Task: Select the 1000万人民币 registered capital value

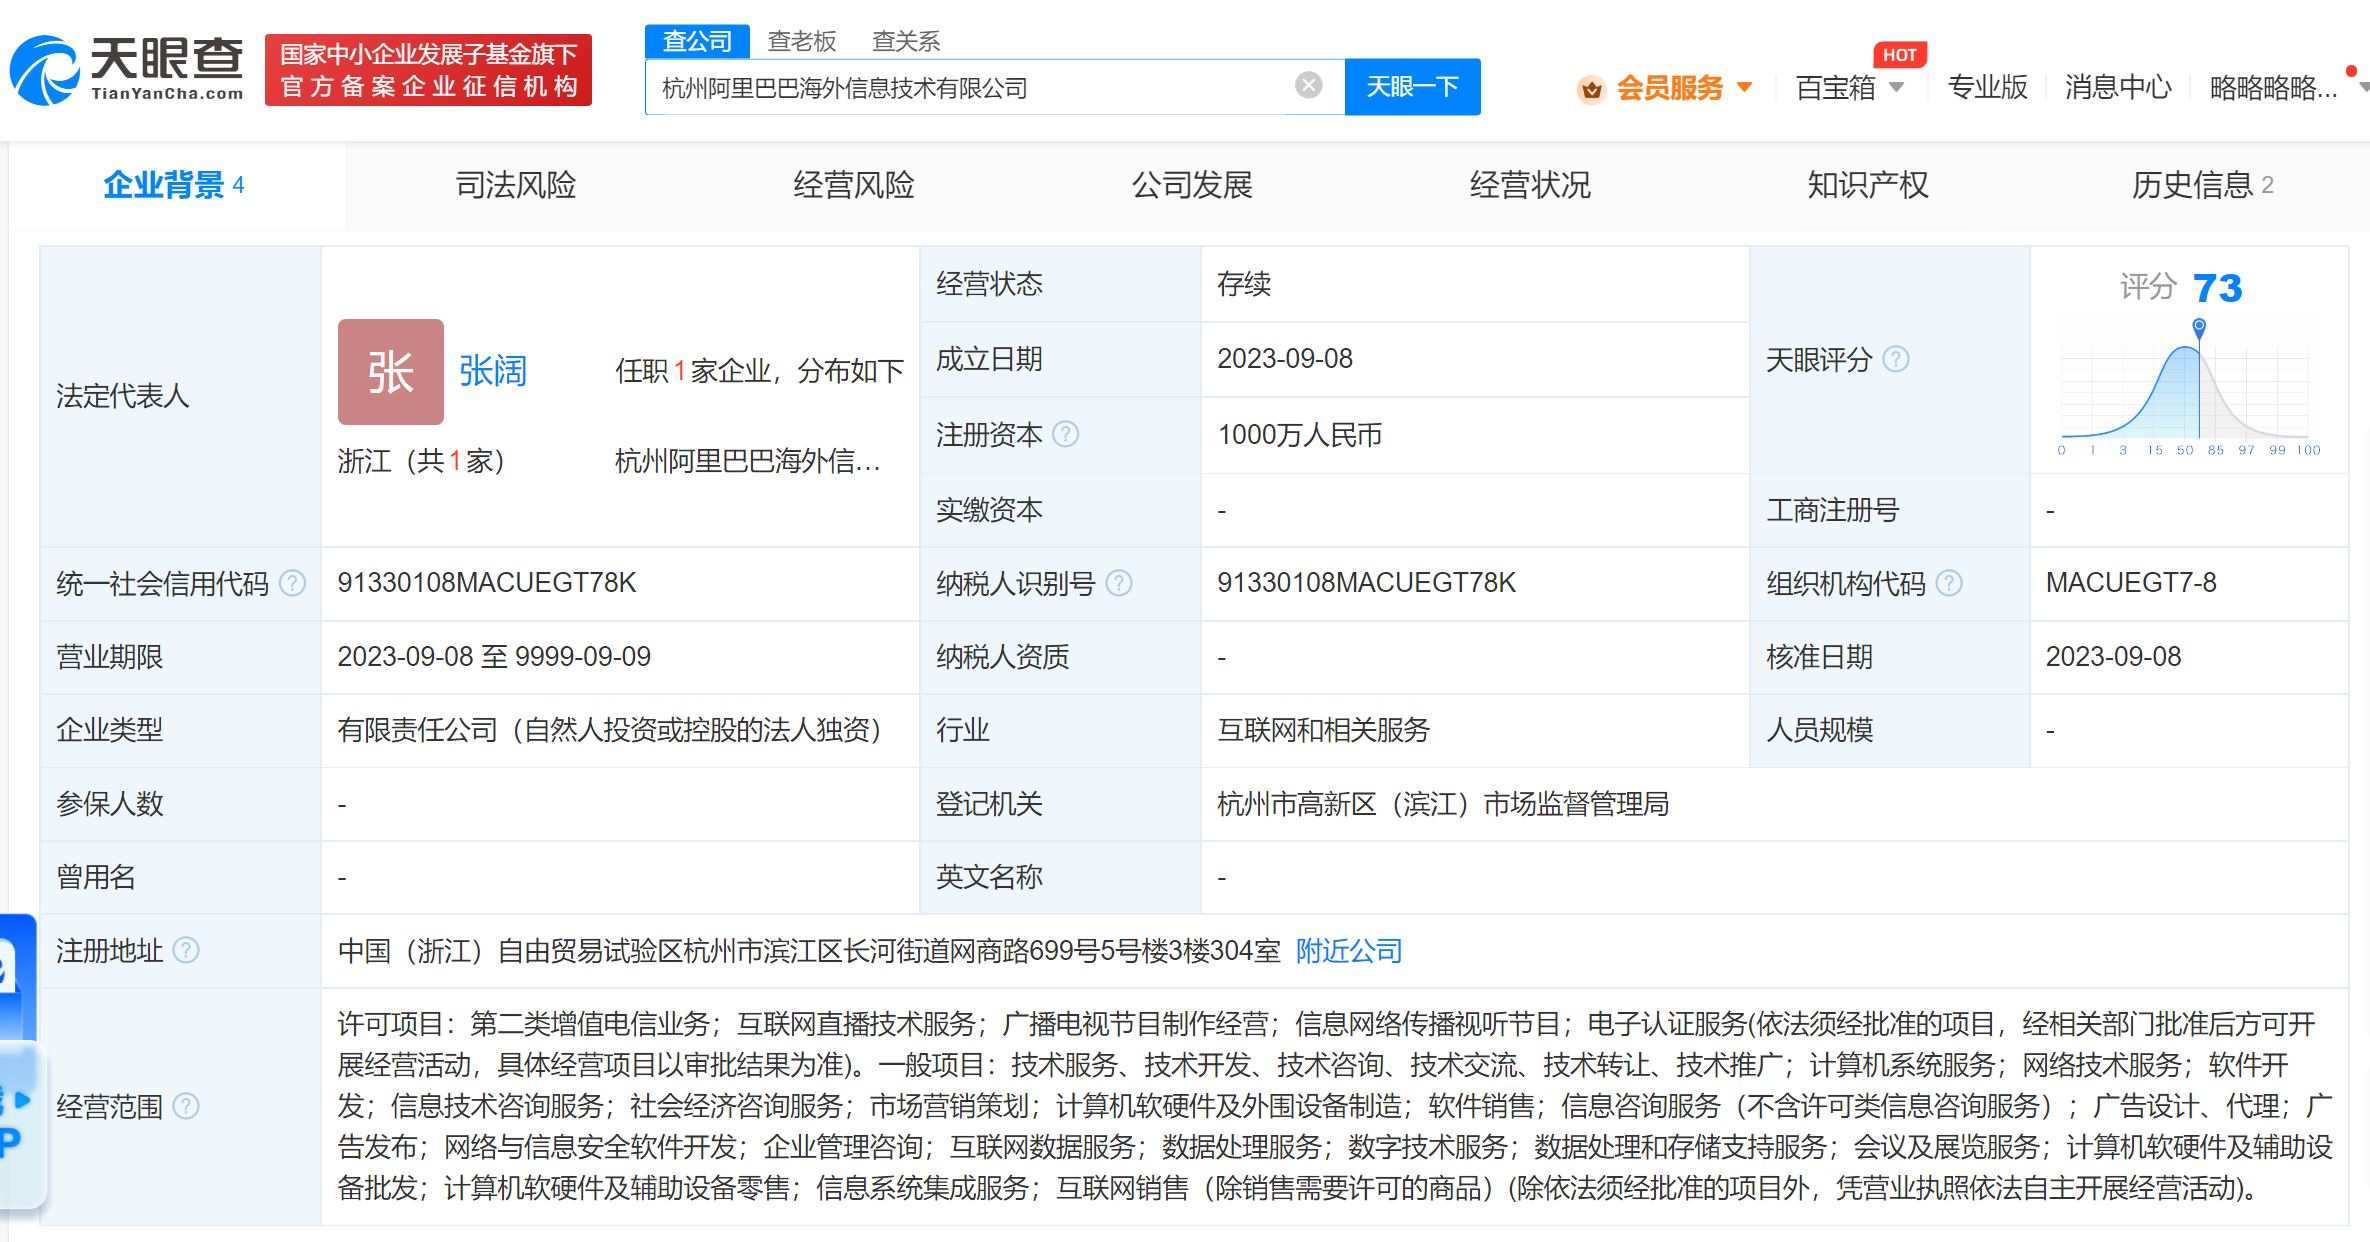Action: 1300,435
